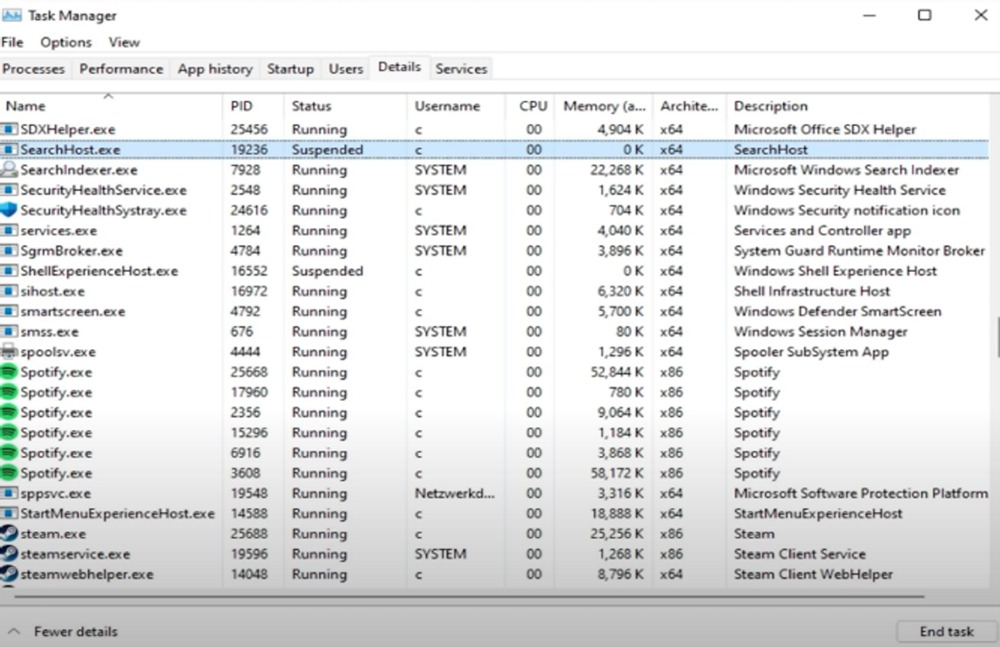
Task: Click the Netzwerkd... username cell
Action: [x=454, y=493]
